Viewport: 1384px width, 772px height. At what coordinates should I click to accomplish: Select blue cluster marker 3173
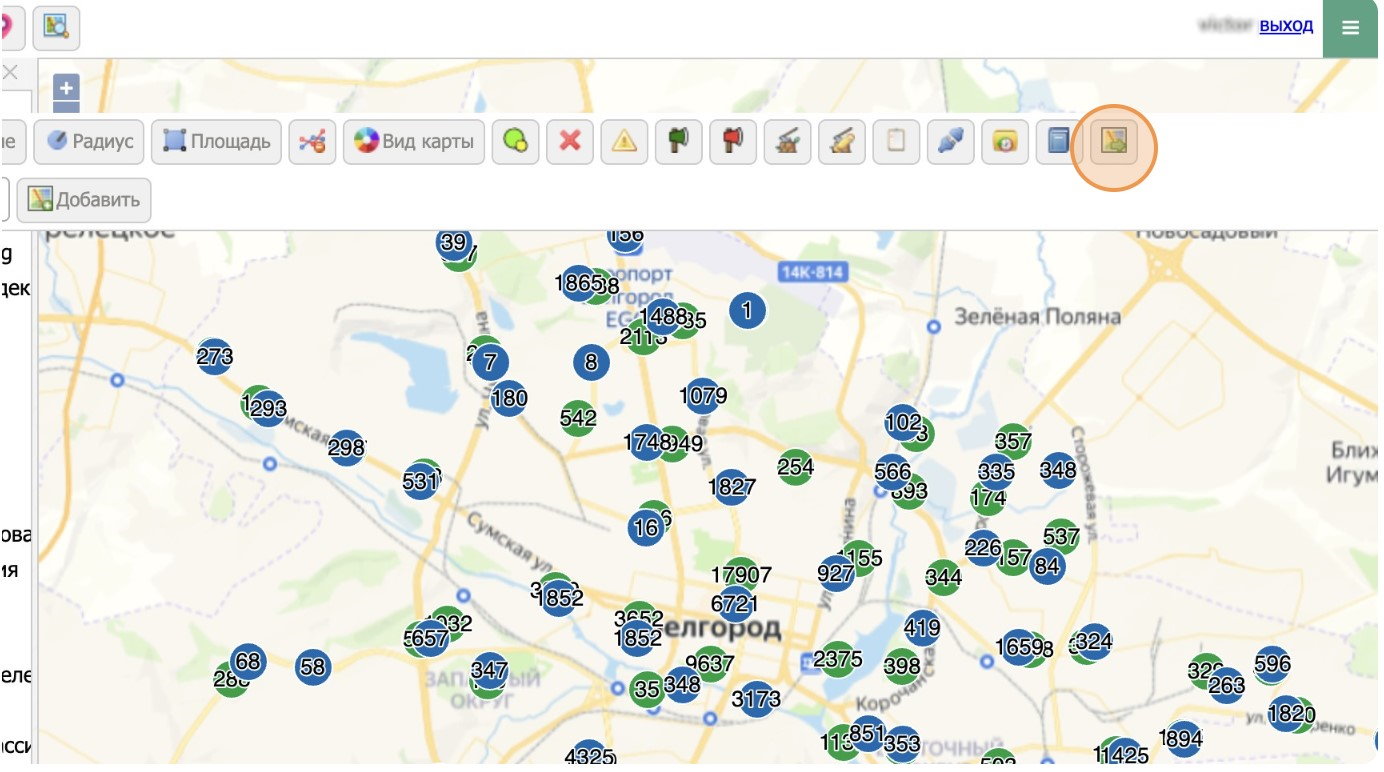pos(756,698)
